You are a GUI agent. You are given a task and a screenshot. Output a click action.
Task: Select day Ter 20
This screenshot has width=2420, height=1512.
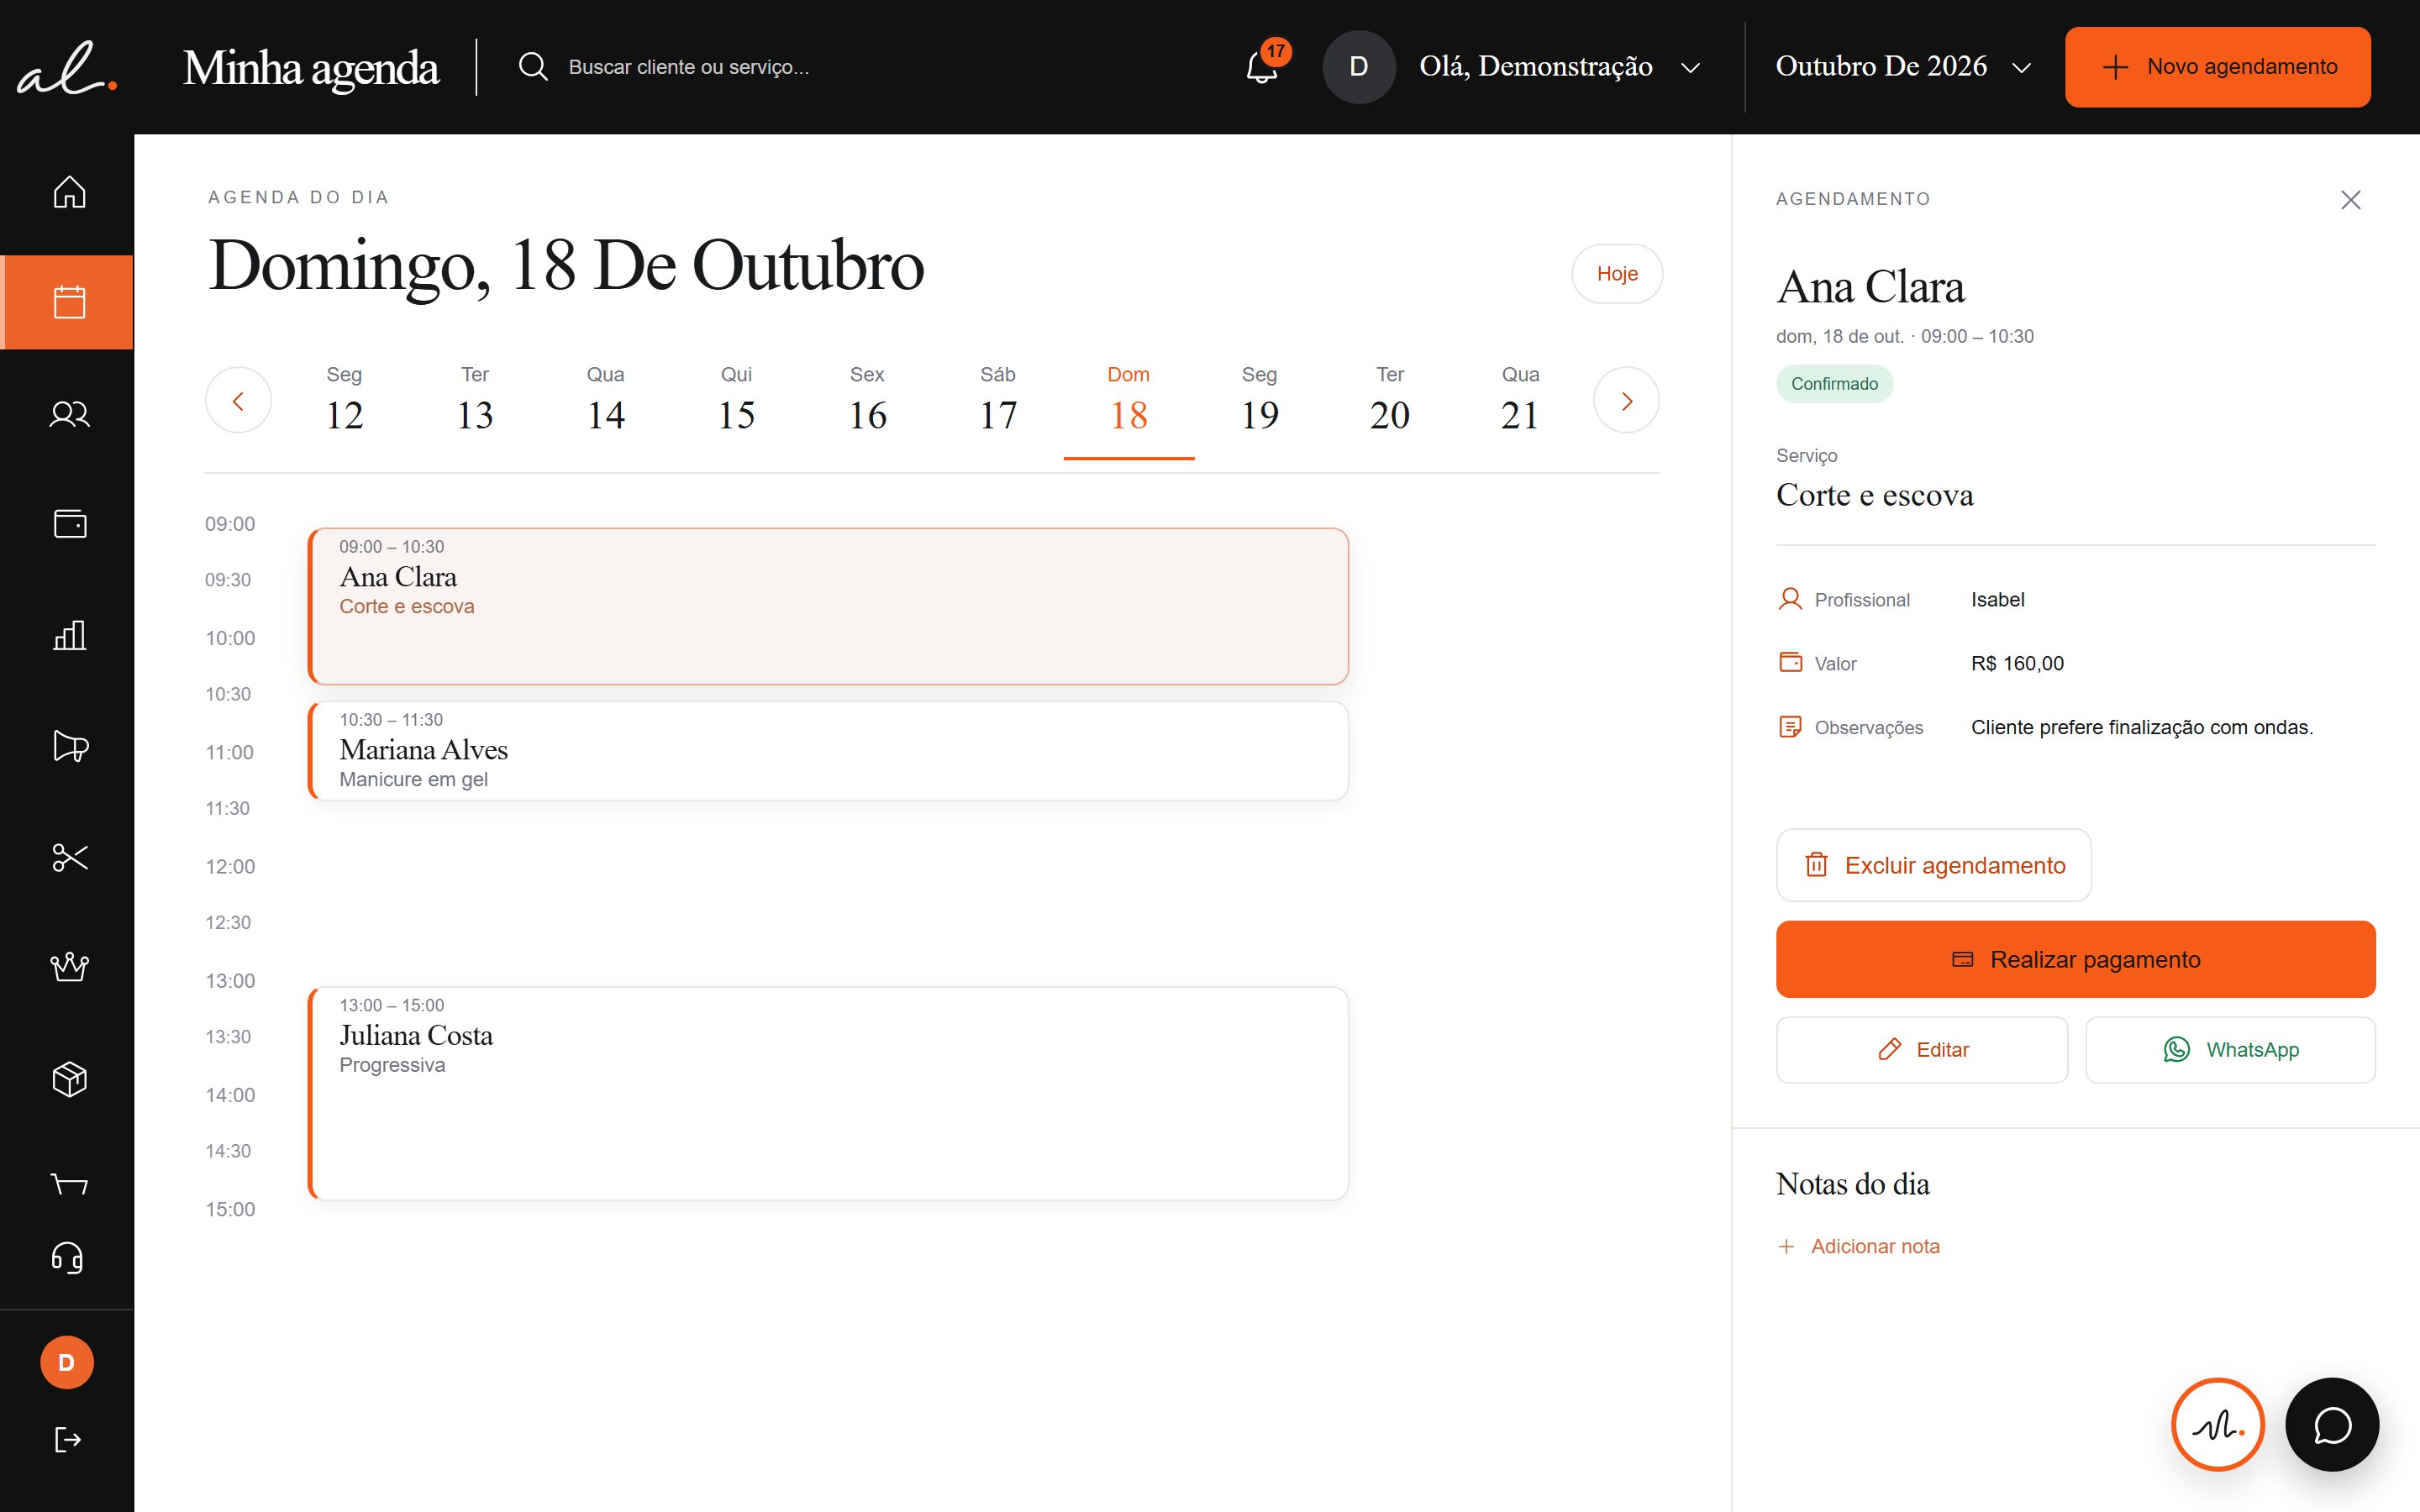[1390, 399]
